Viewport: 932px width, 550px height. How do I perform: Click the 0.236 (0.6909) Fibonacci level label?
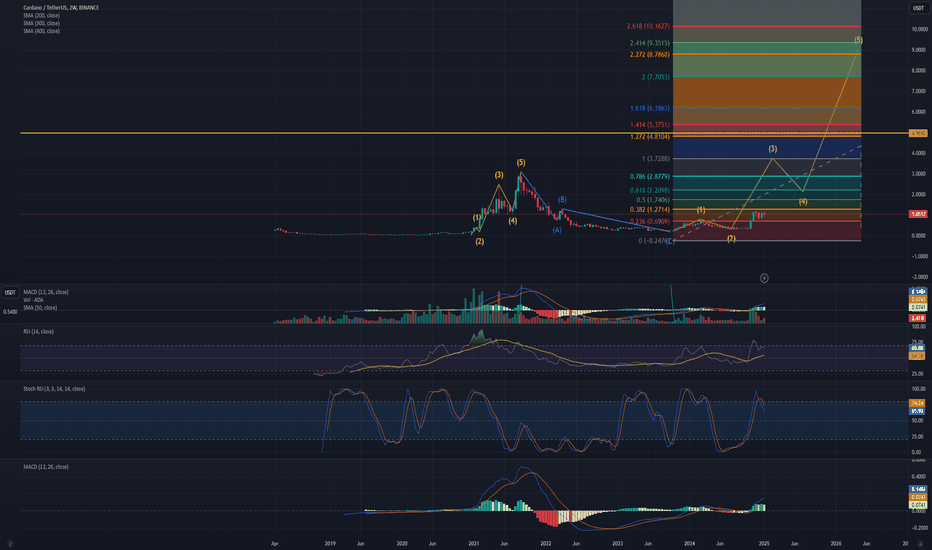(650, 221)
